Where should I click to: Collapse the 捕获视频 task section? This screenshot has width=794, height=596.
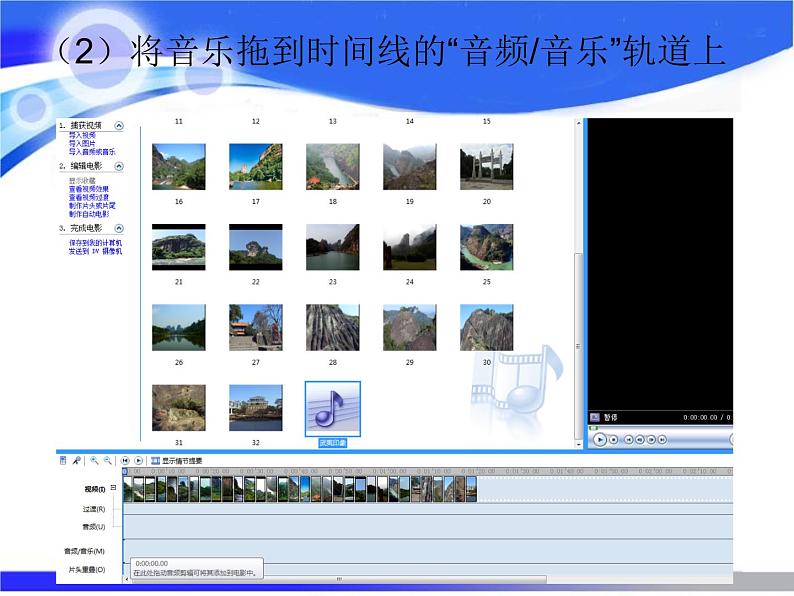(119, 126)
